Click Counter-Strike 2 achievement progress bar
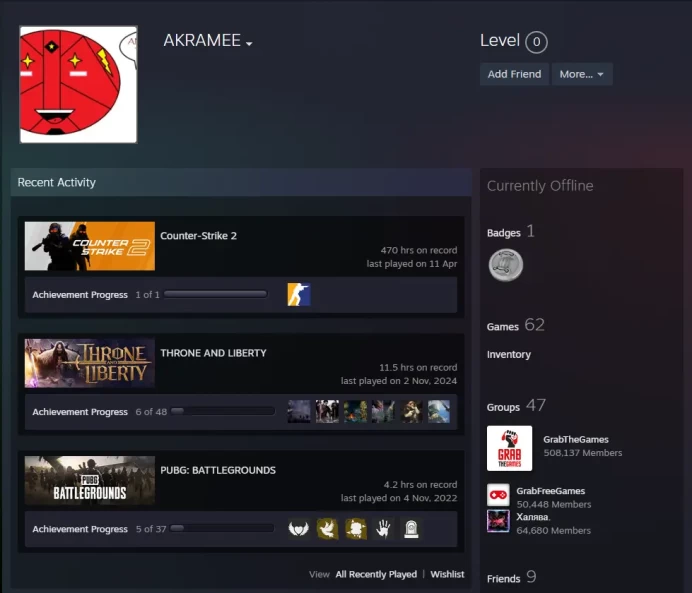This screenshot has width=692, height=593. 216,294
